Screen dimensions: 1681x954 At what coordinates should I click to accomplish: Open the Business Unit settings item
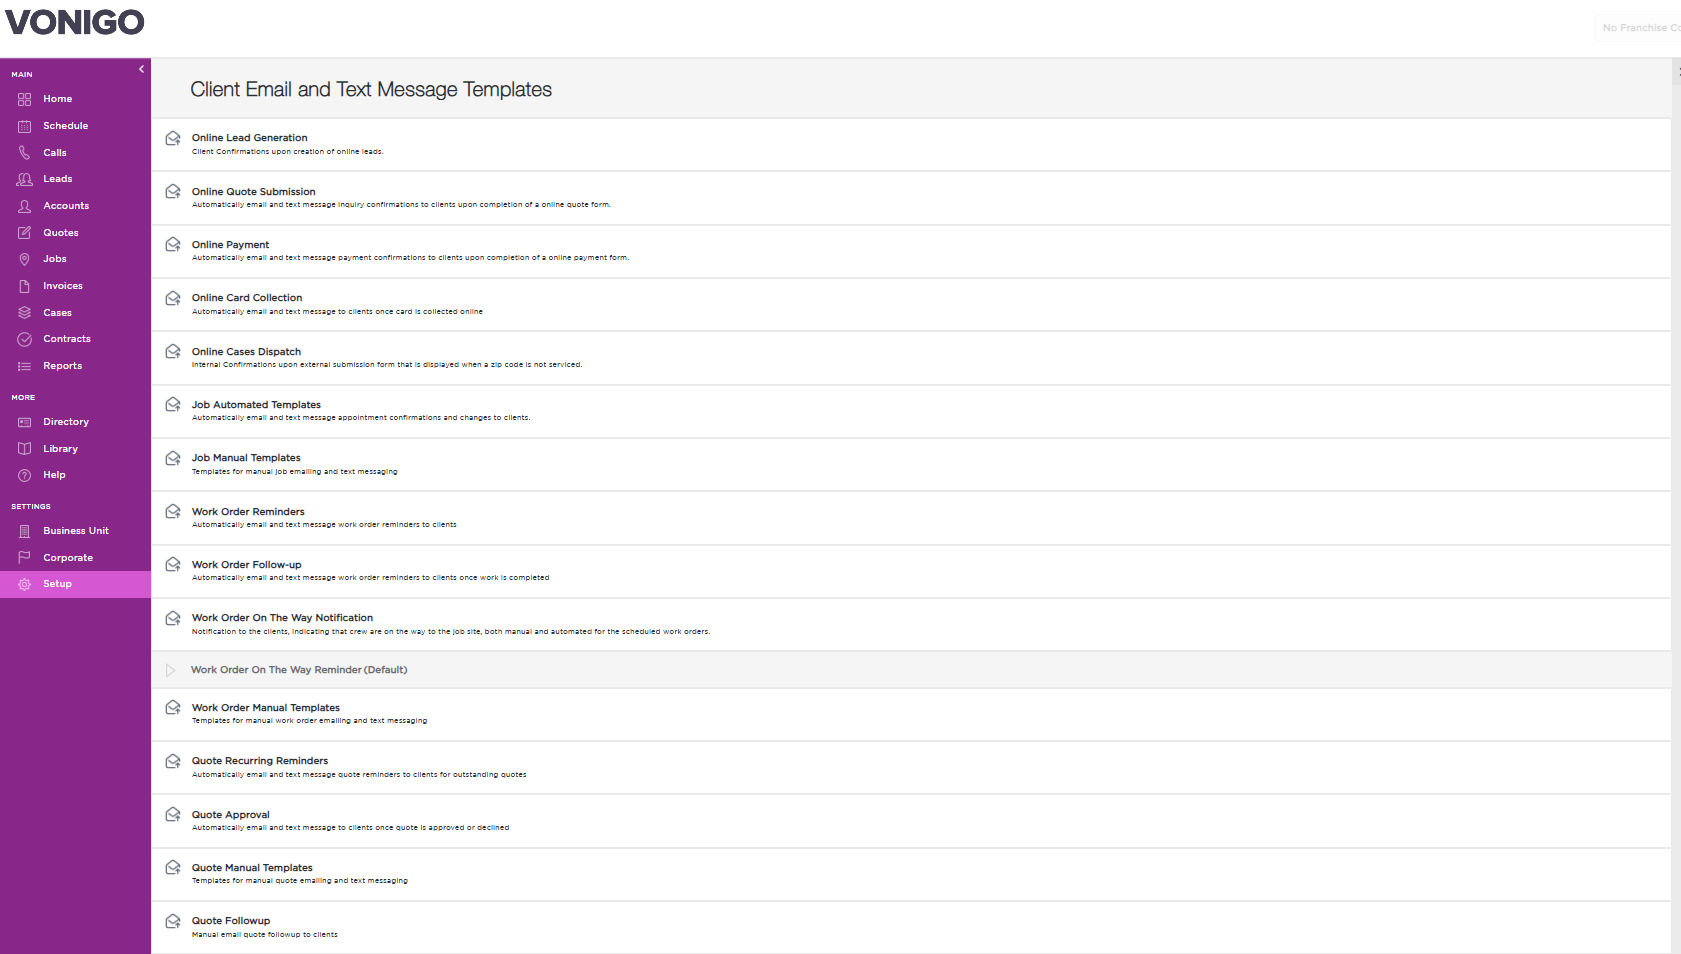click(x=75, y=531)
